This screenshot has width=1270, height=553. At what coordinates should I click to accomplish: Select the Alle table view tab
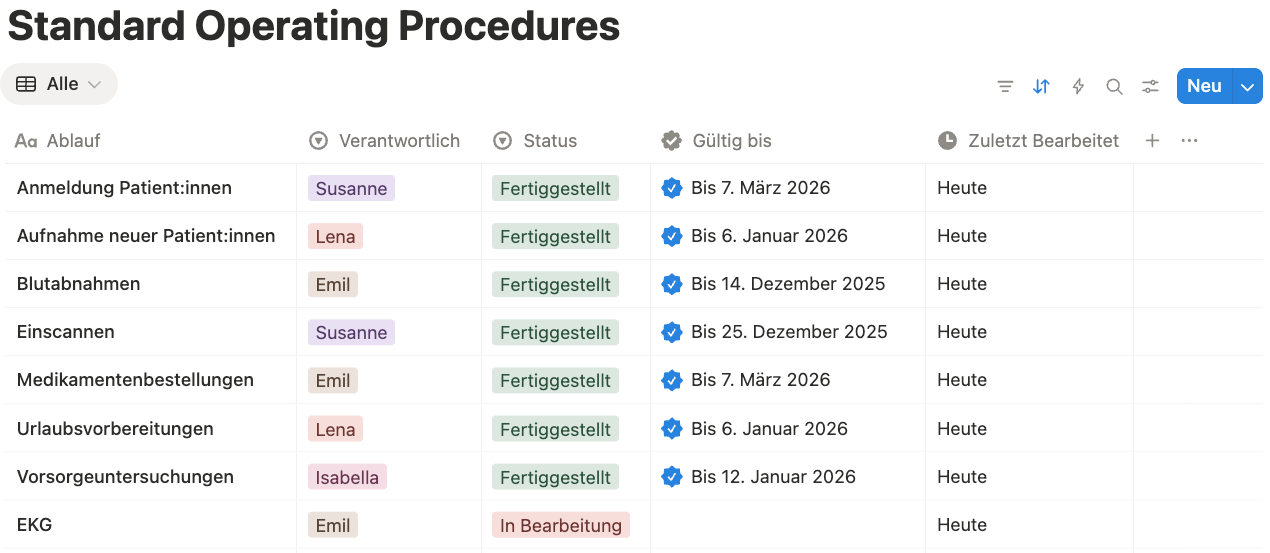[59, 84]
